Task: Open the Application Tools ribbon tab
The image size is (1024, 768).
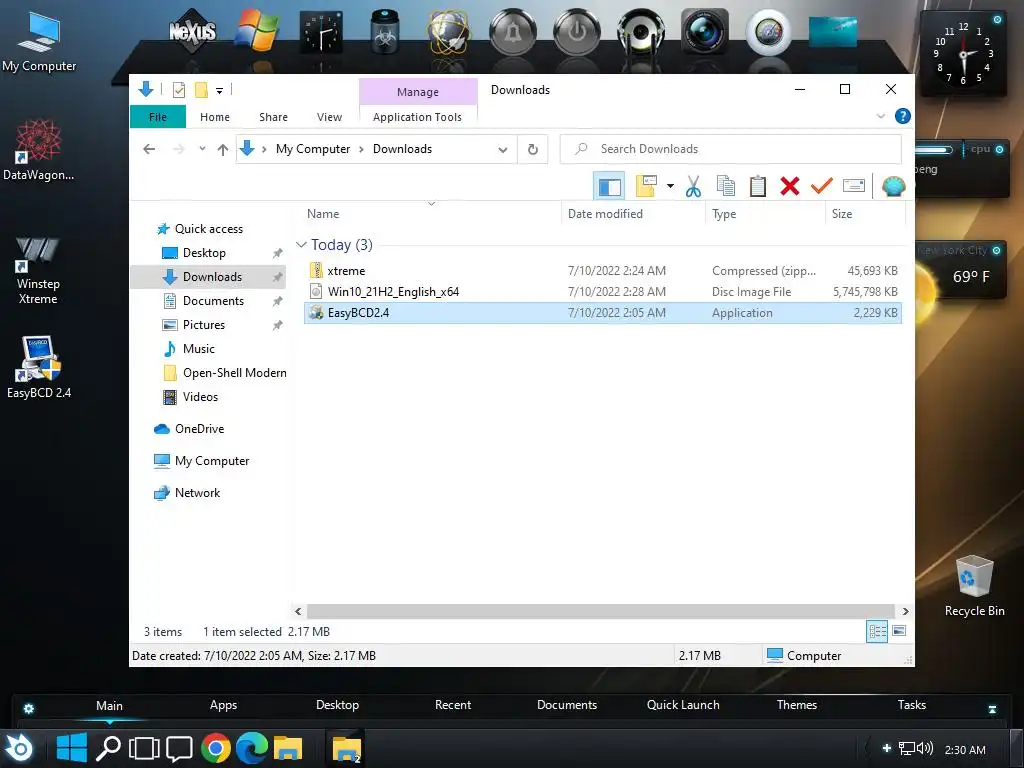Action: 417,117
